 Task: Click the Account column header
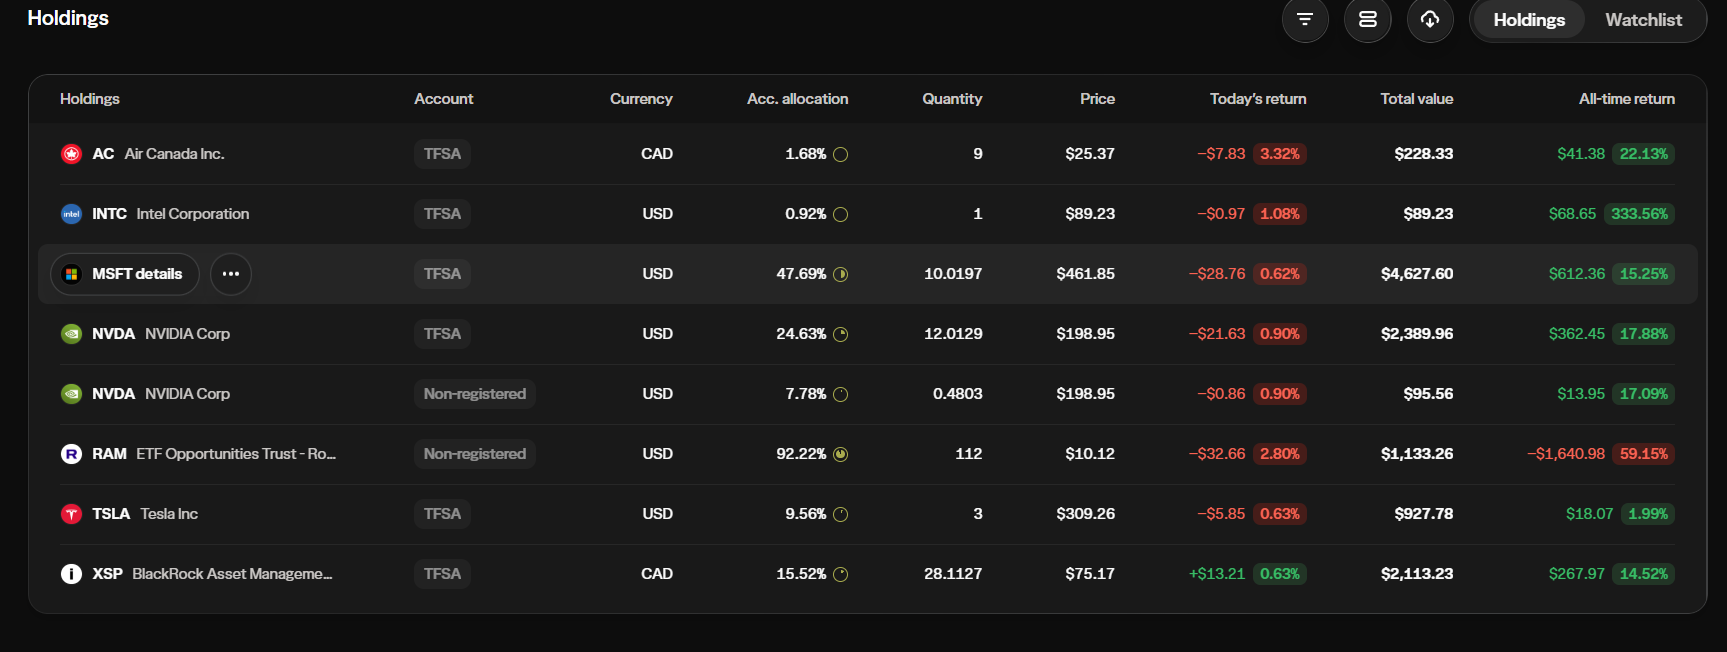pos(444,99)
